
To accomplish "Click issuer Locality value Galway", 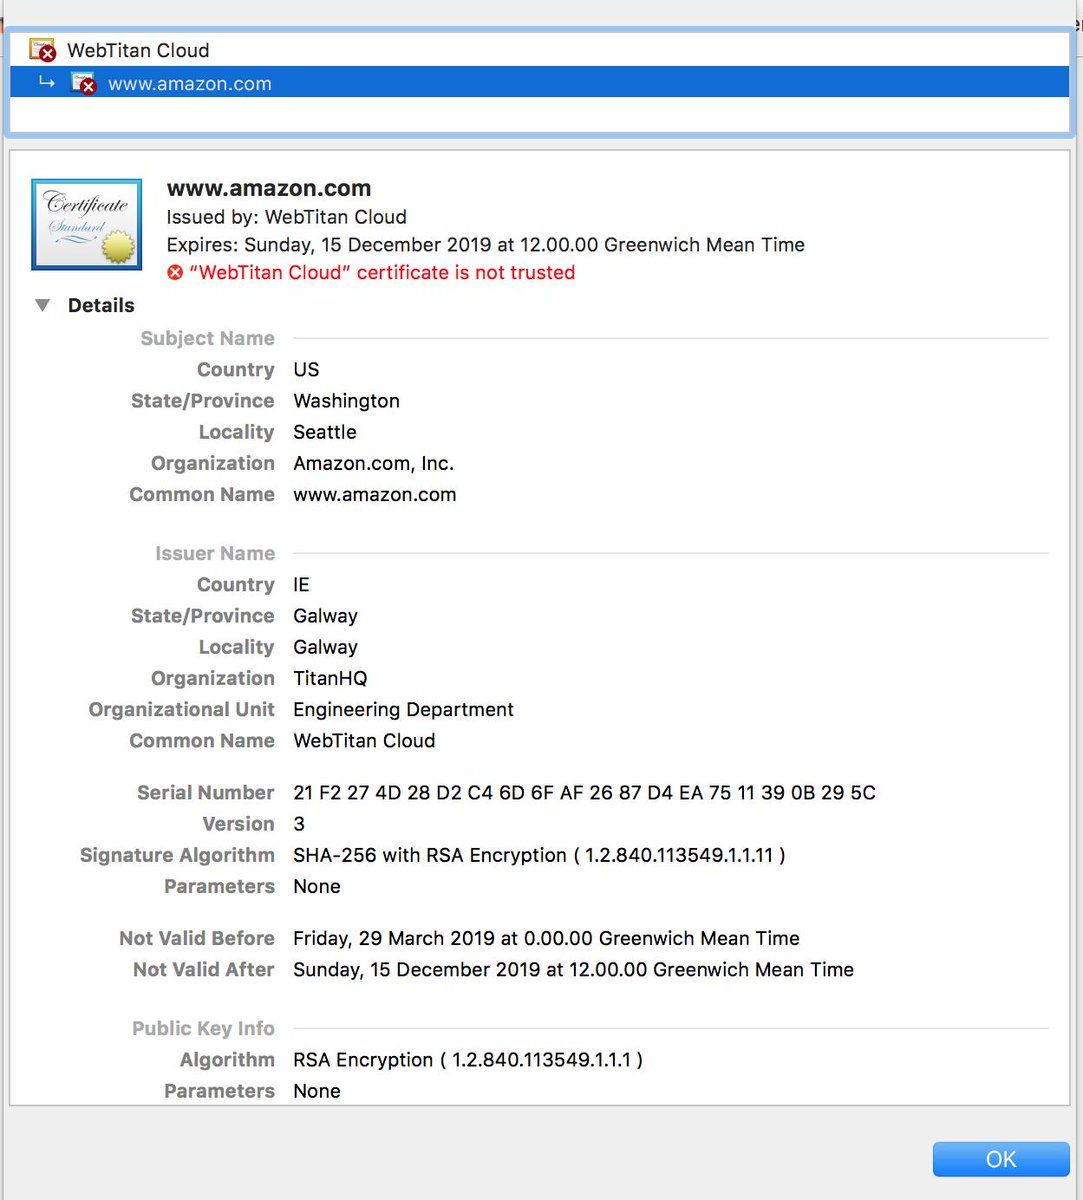I will point(325,647).
